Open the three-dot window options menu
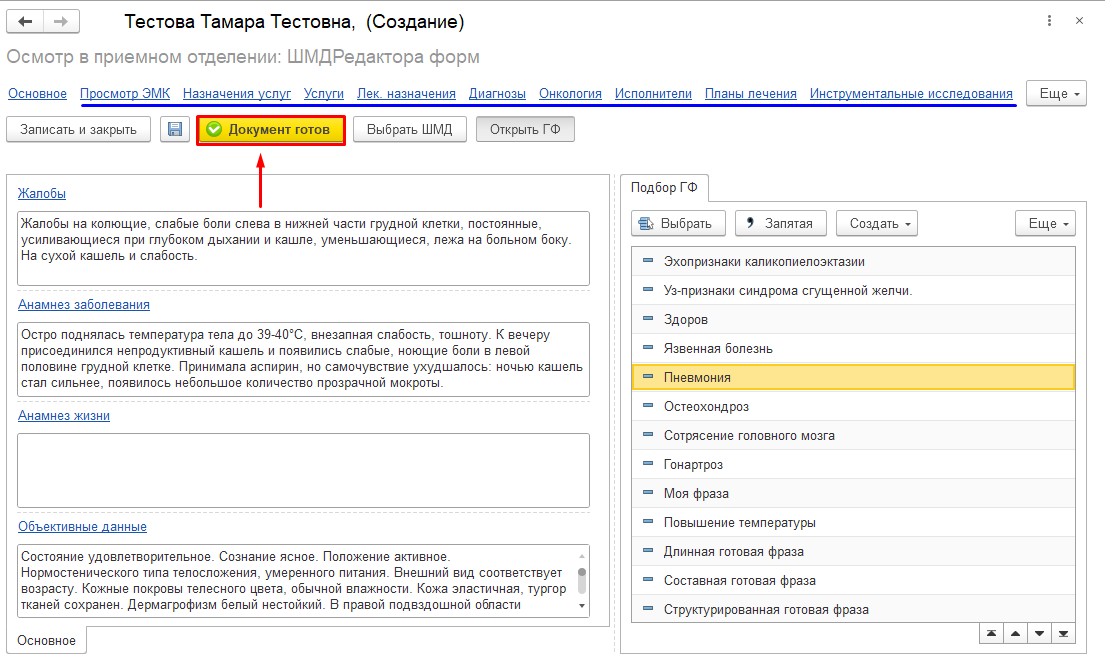 [x=1049, y=21]
